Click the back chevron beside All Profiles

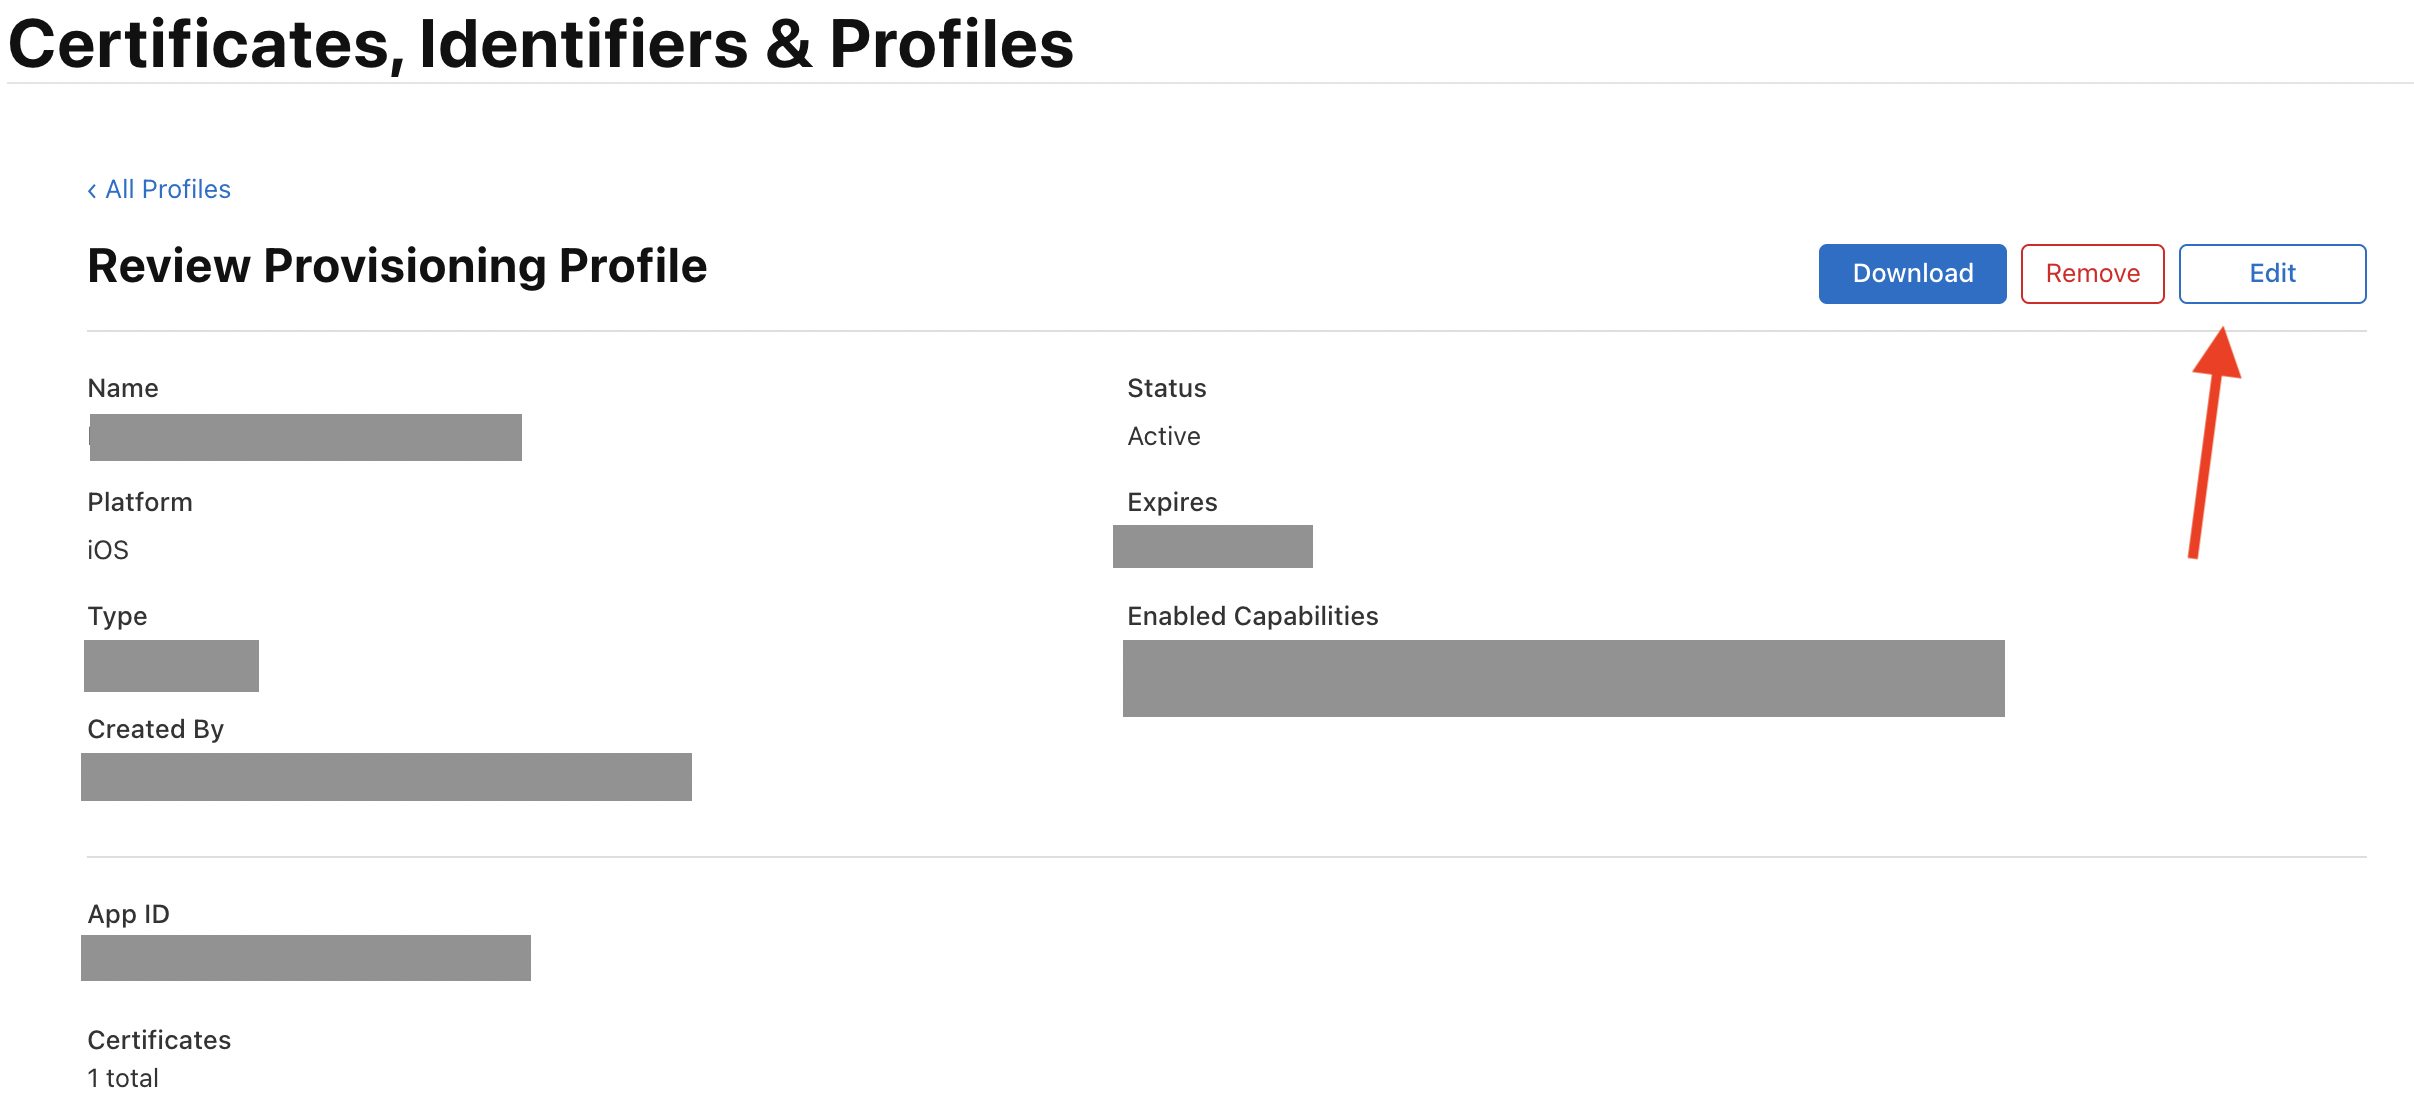pos(92,190)
